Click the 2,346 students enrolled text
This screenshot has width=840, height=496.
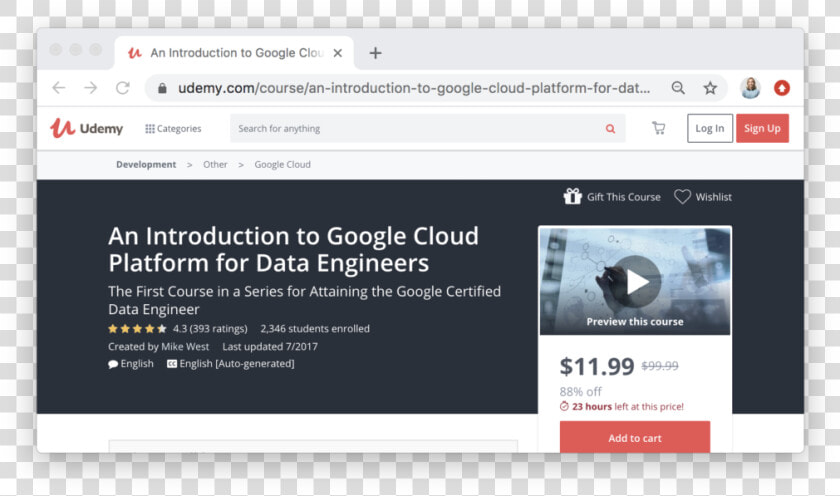315,328
